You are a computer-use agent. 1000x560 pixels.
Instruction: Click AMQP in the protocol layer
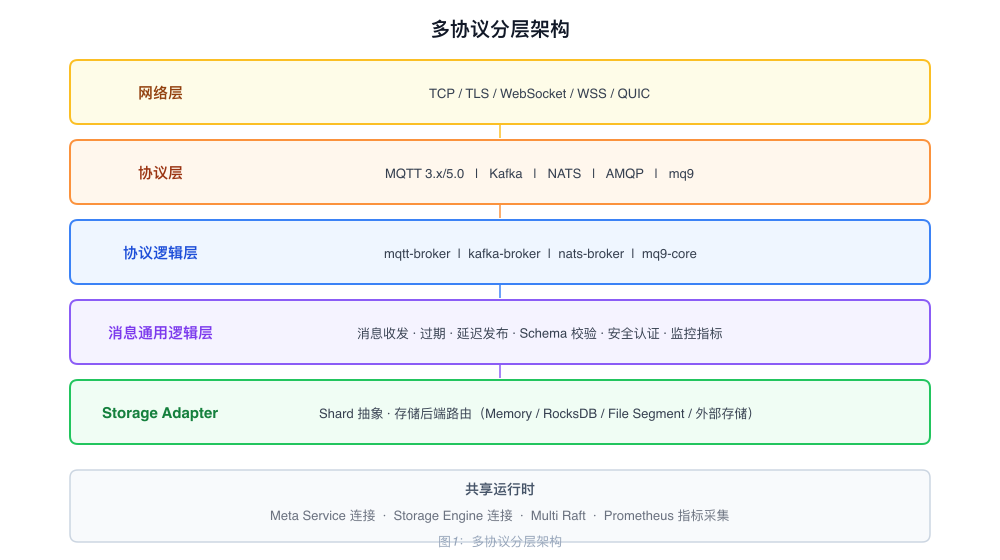point(624,173)
